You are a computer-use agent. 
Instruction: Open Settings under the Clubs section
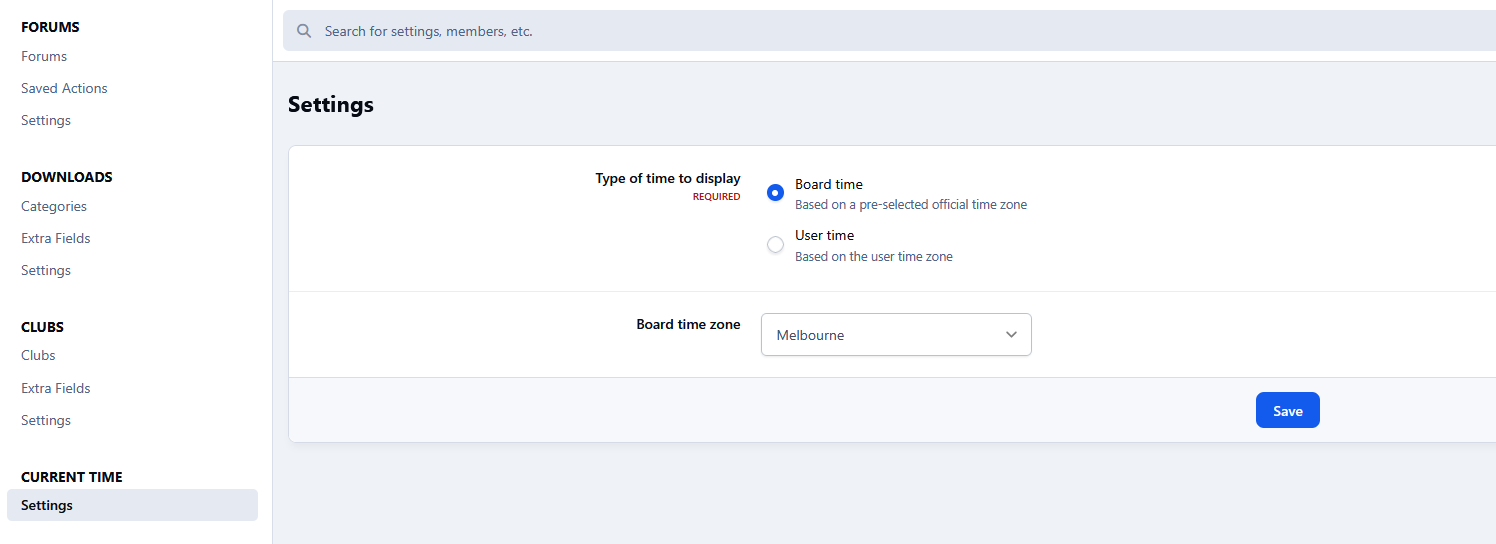coord(46,420)
